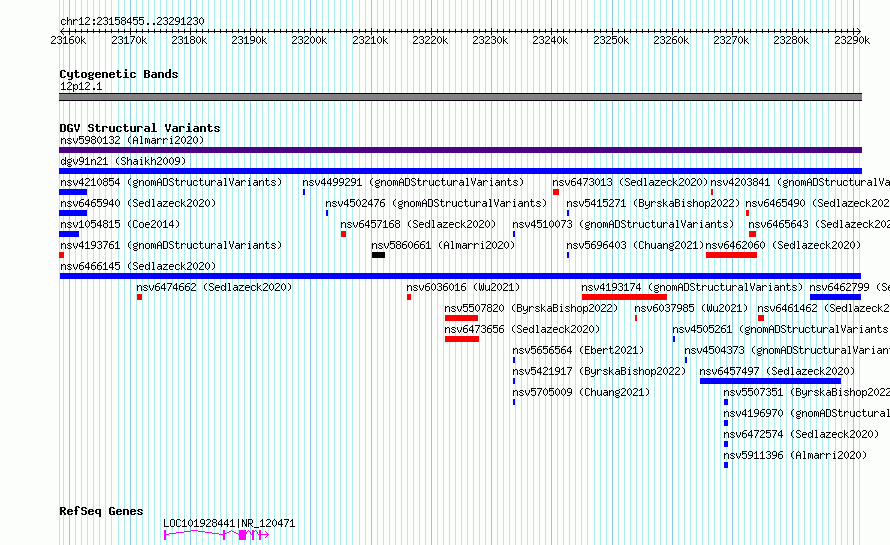This screenshot has height=545, width=890.
Task: Open nsv5507820 (ByrskaBishop2022) label
Action: (x=531, y=308)
